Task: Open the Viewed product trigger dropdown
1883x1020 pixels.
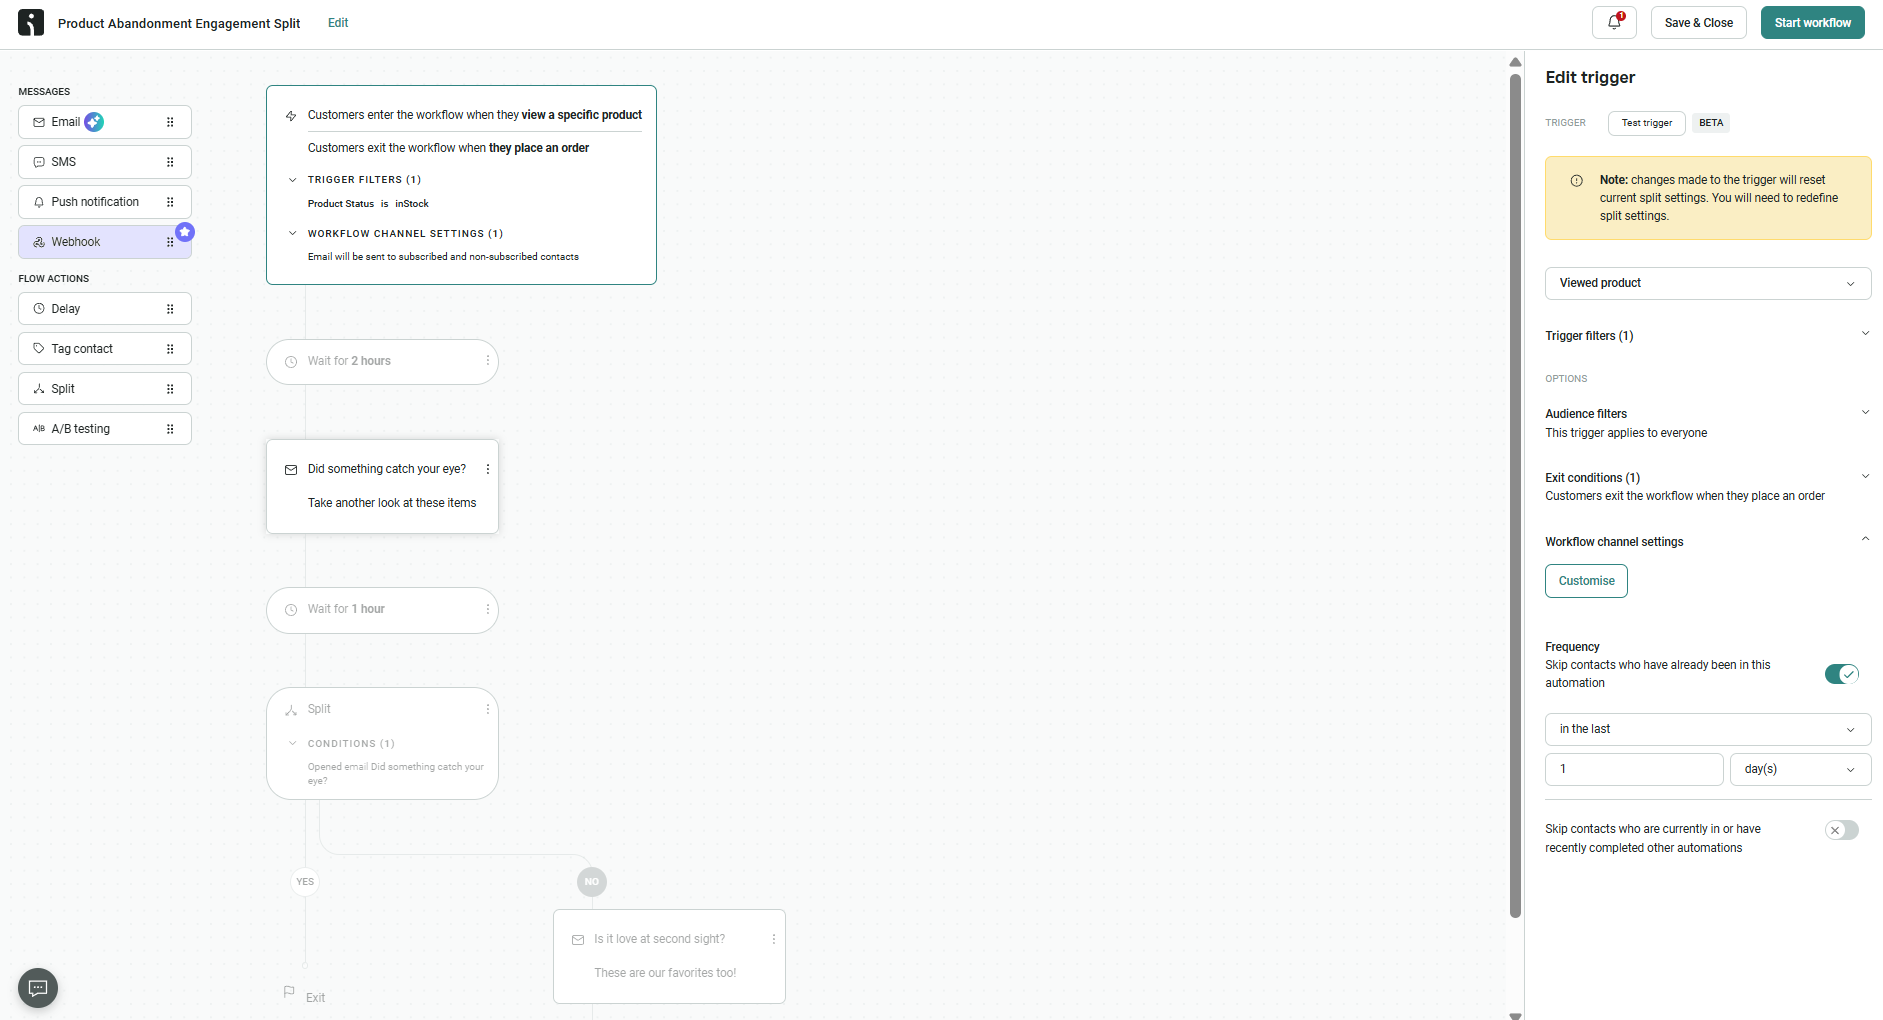Action: [x=1708, y=283]
